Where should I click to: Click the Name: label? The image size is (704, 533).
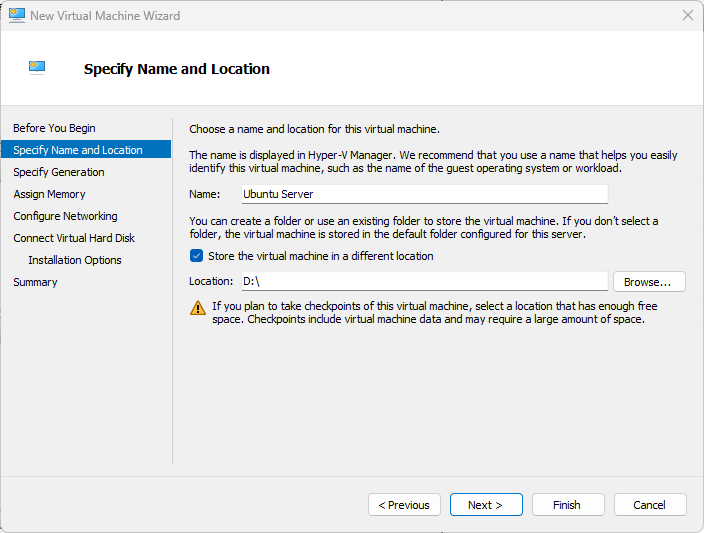[x=205, y=194]
